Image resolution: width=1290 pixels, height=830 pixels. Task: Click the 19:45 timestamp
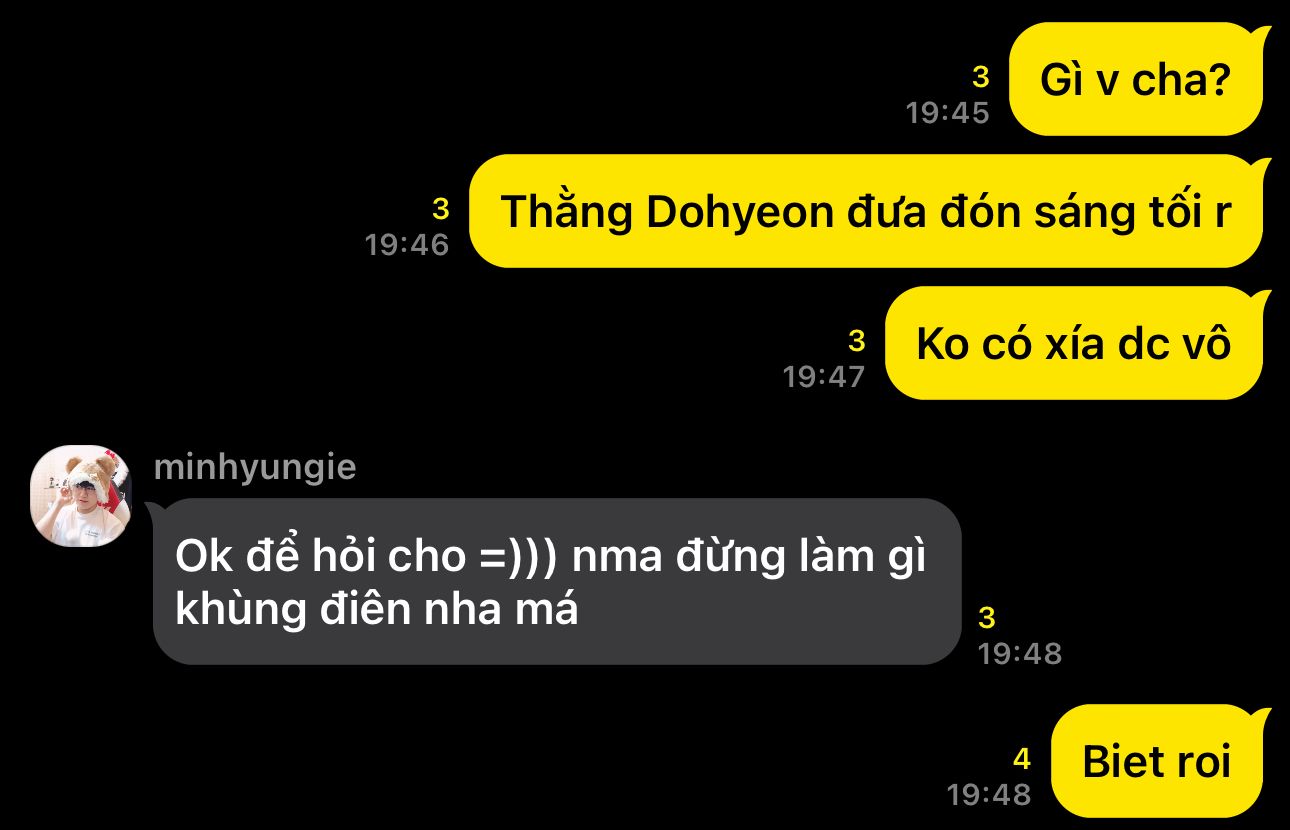coord(948,113)
